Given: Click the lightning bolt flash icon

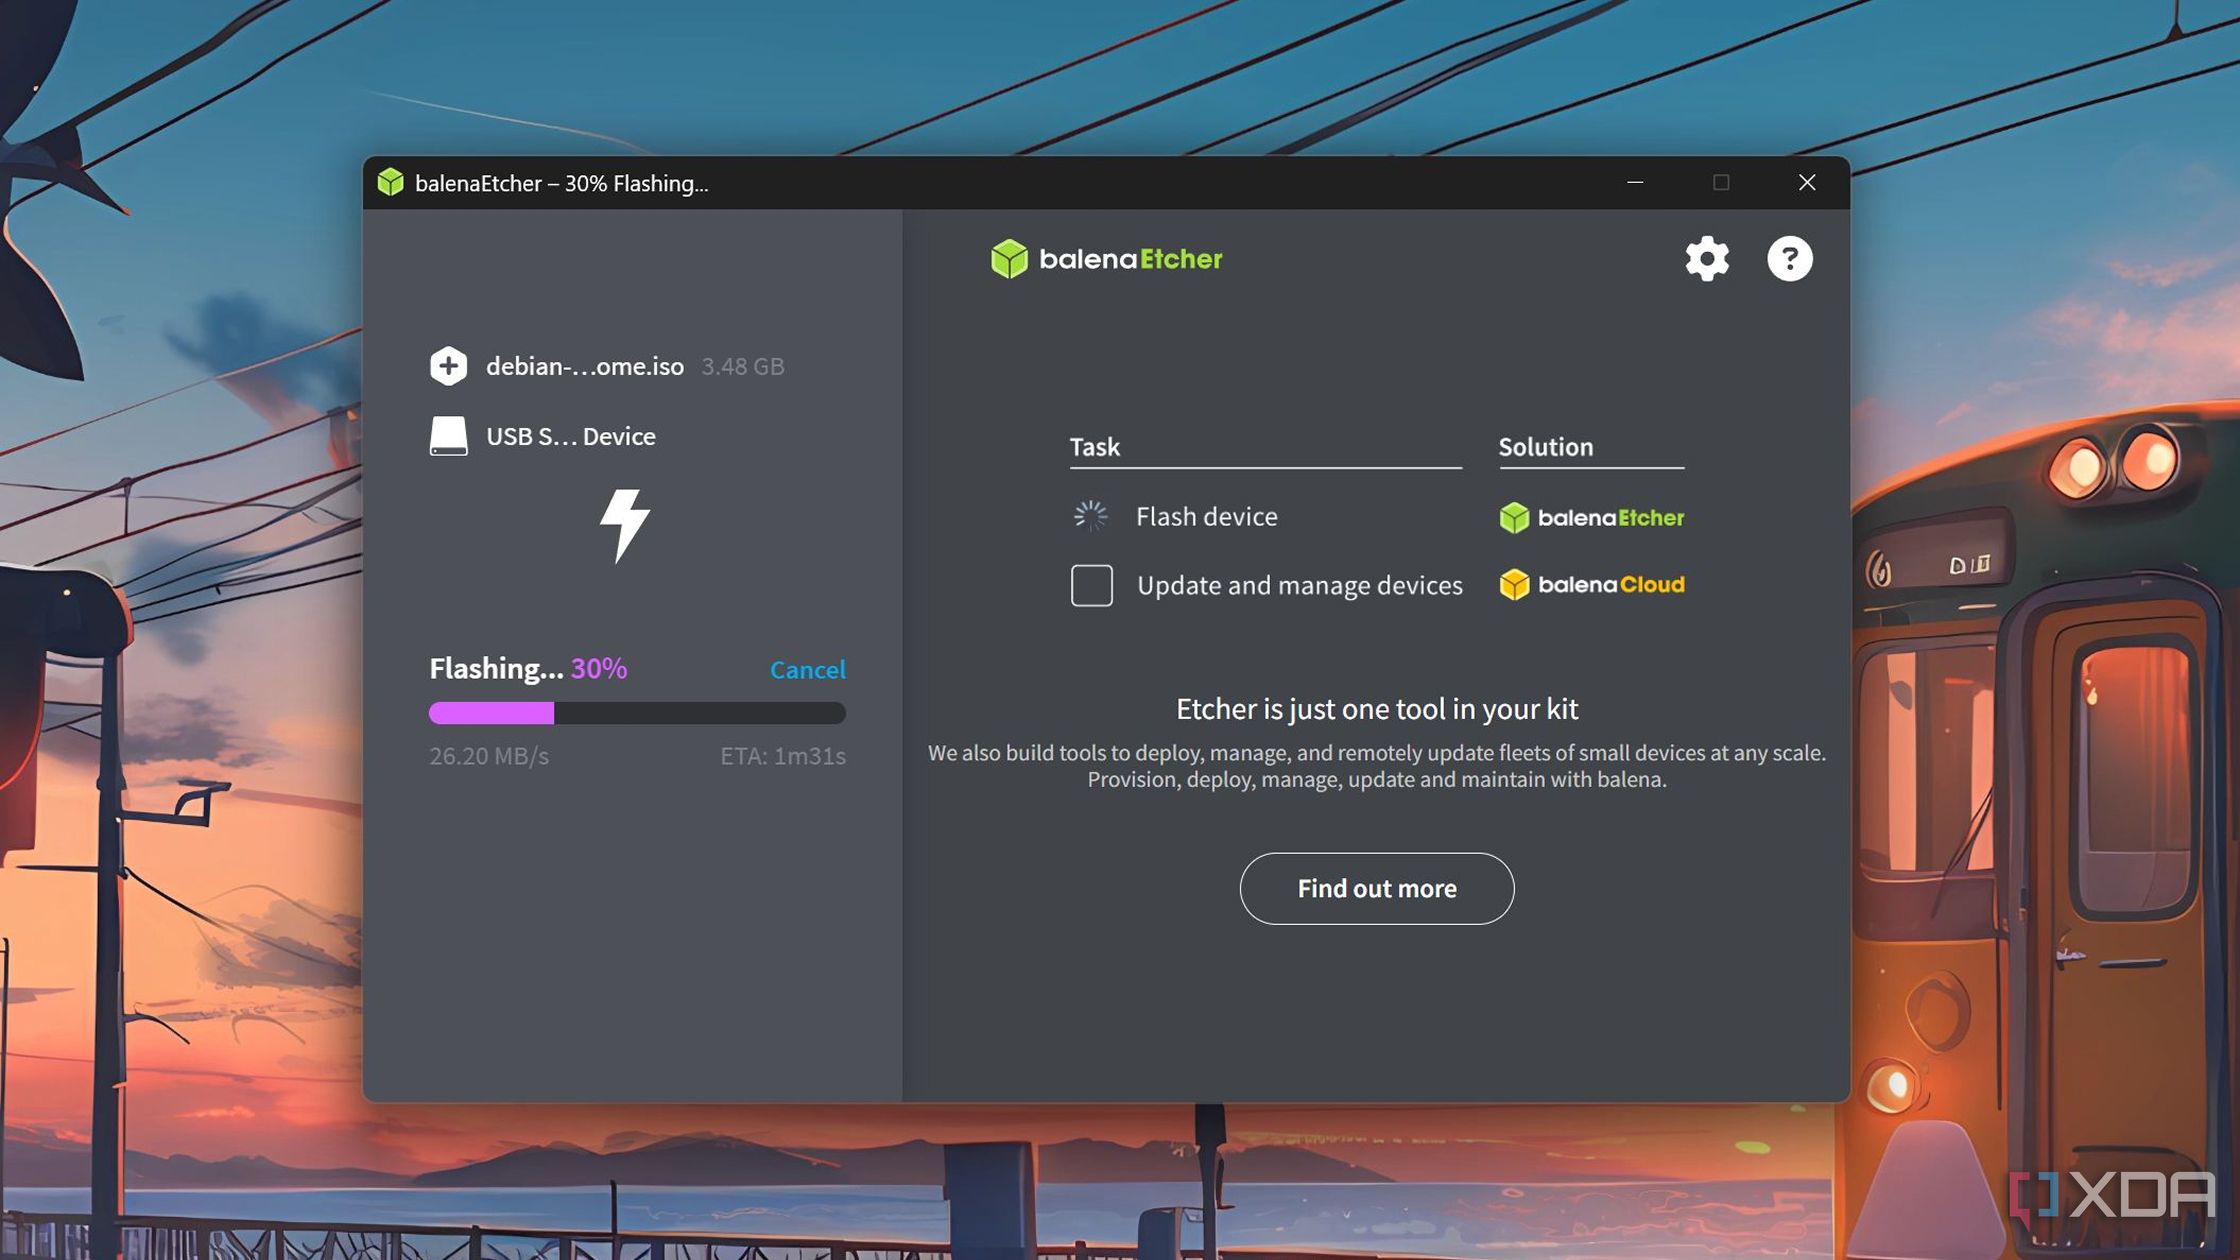Looking at the screenshot, I should tap(624, 526).
